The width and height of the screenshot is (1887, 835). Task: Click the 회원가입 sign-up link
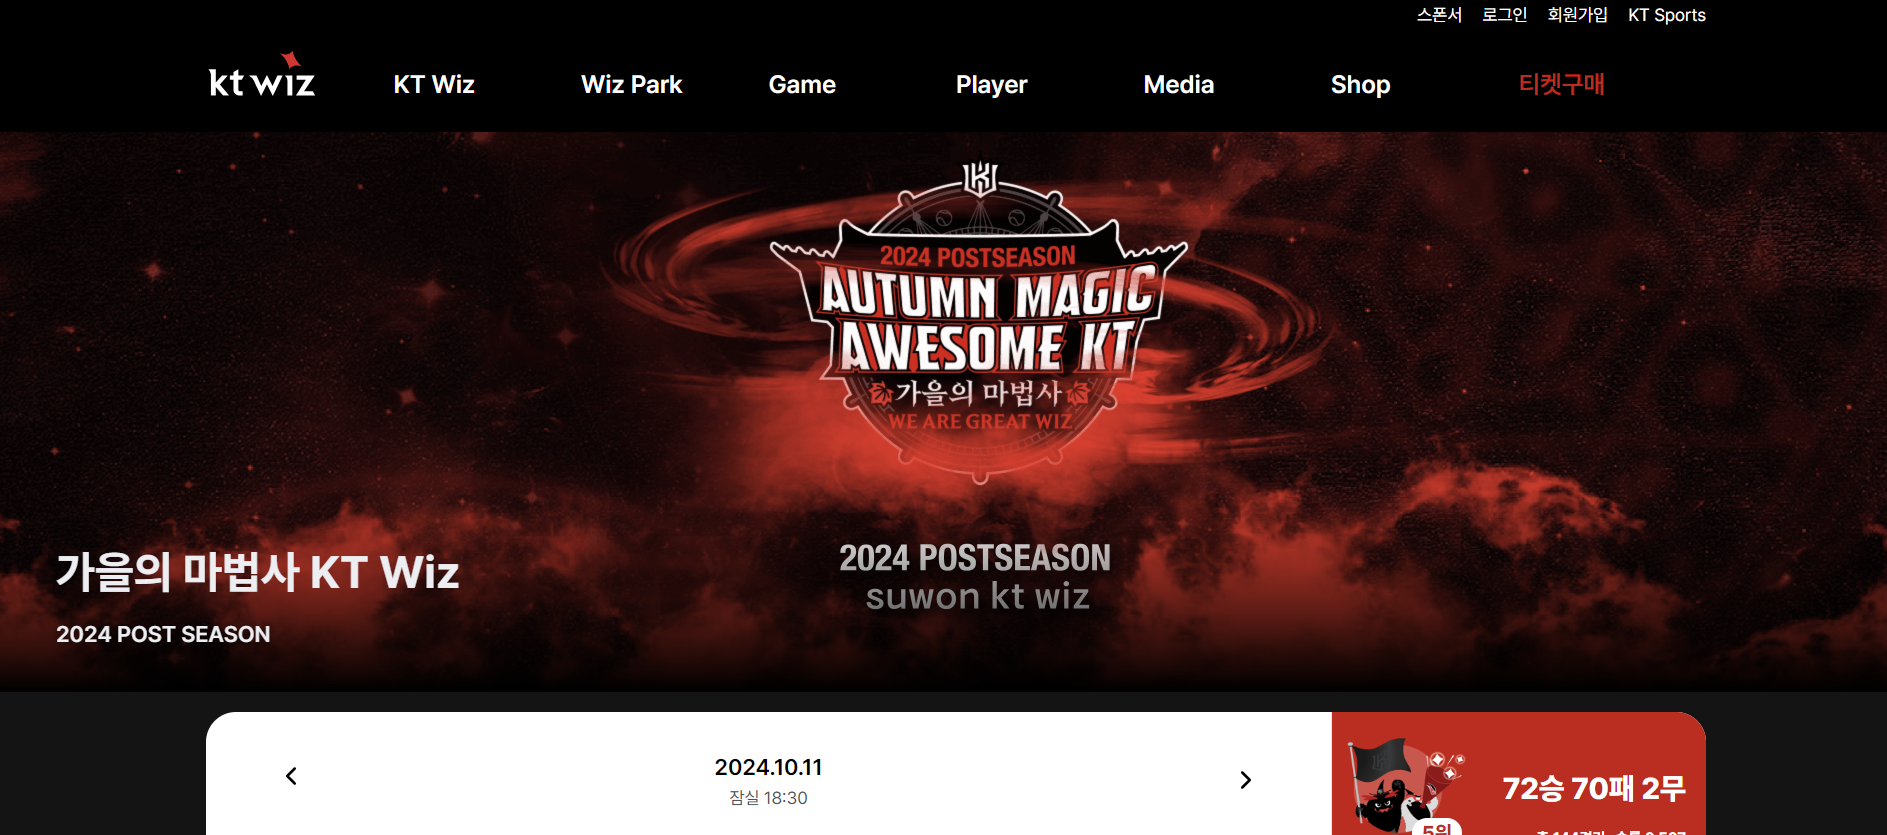pyautogui.click(x=1577, y=15)
